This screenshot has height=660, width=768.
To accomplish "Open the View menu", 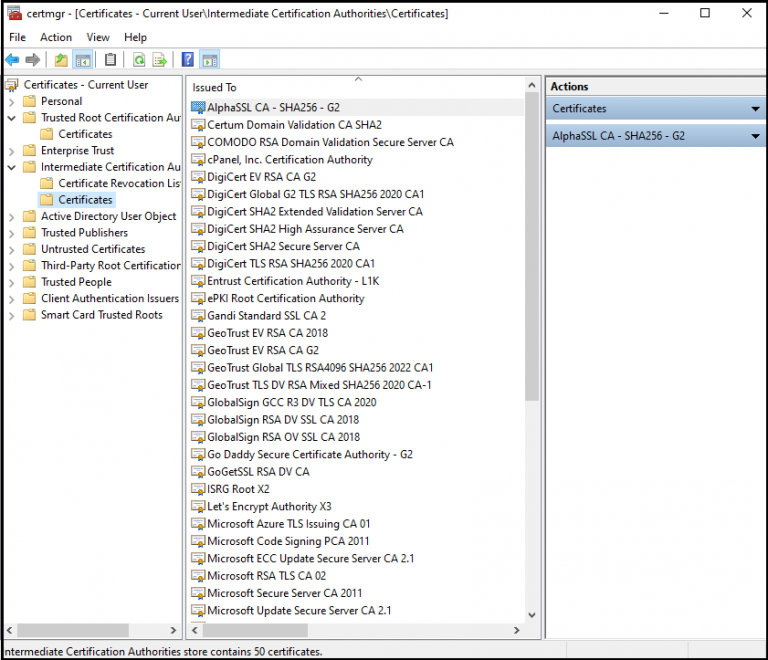I will pos(98,37).
